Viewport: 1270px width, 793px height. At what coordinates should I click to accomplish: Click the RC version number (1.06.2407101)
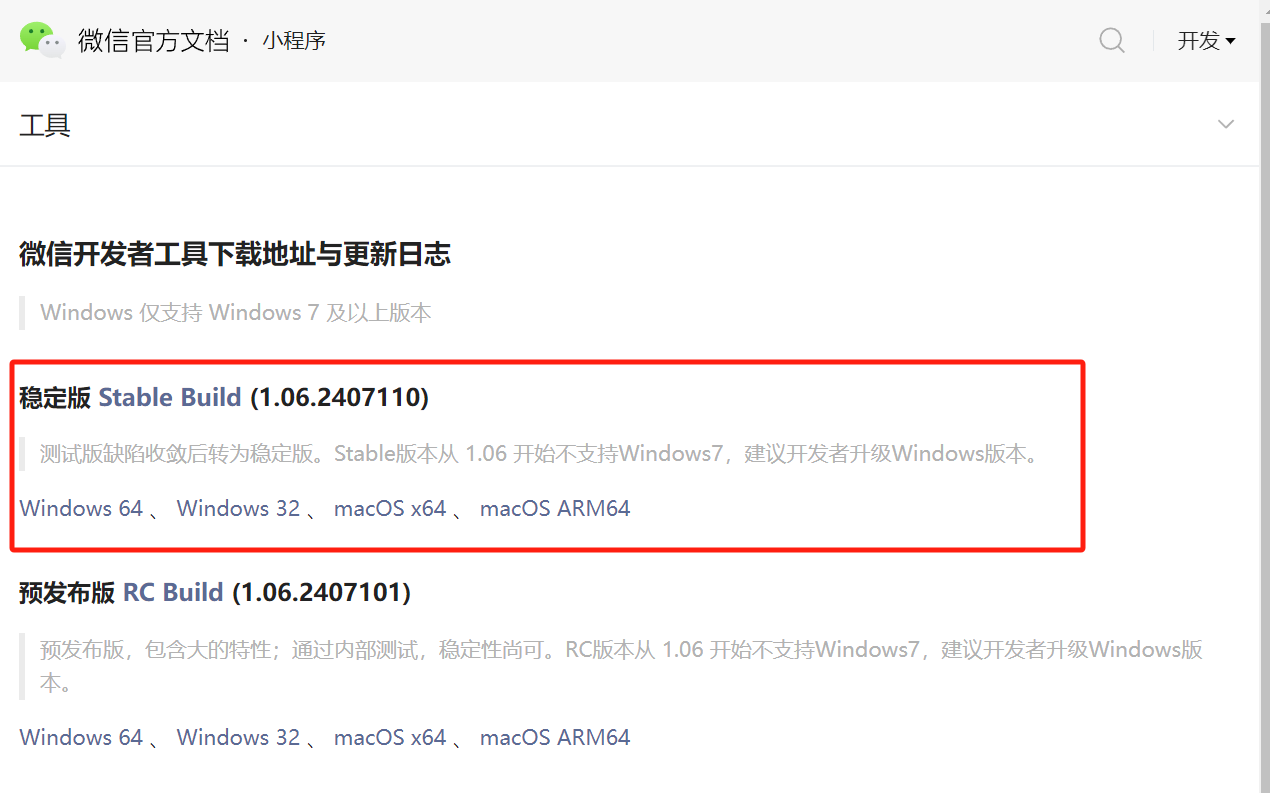322,592
